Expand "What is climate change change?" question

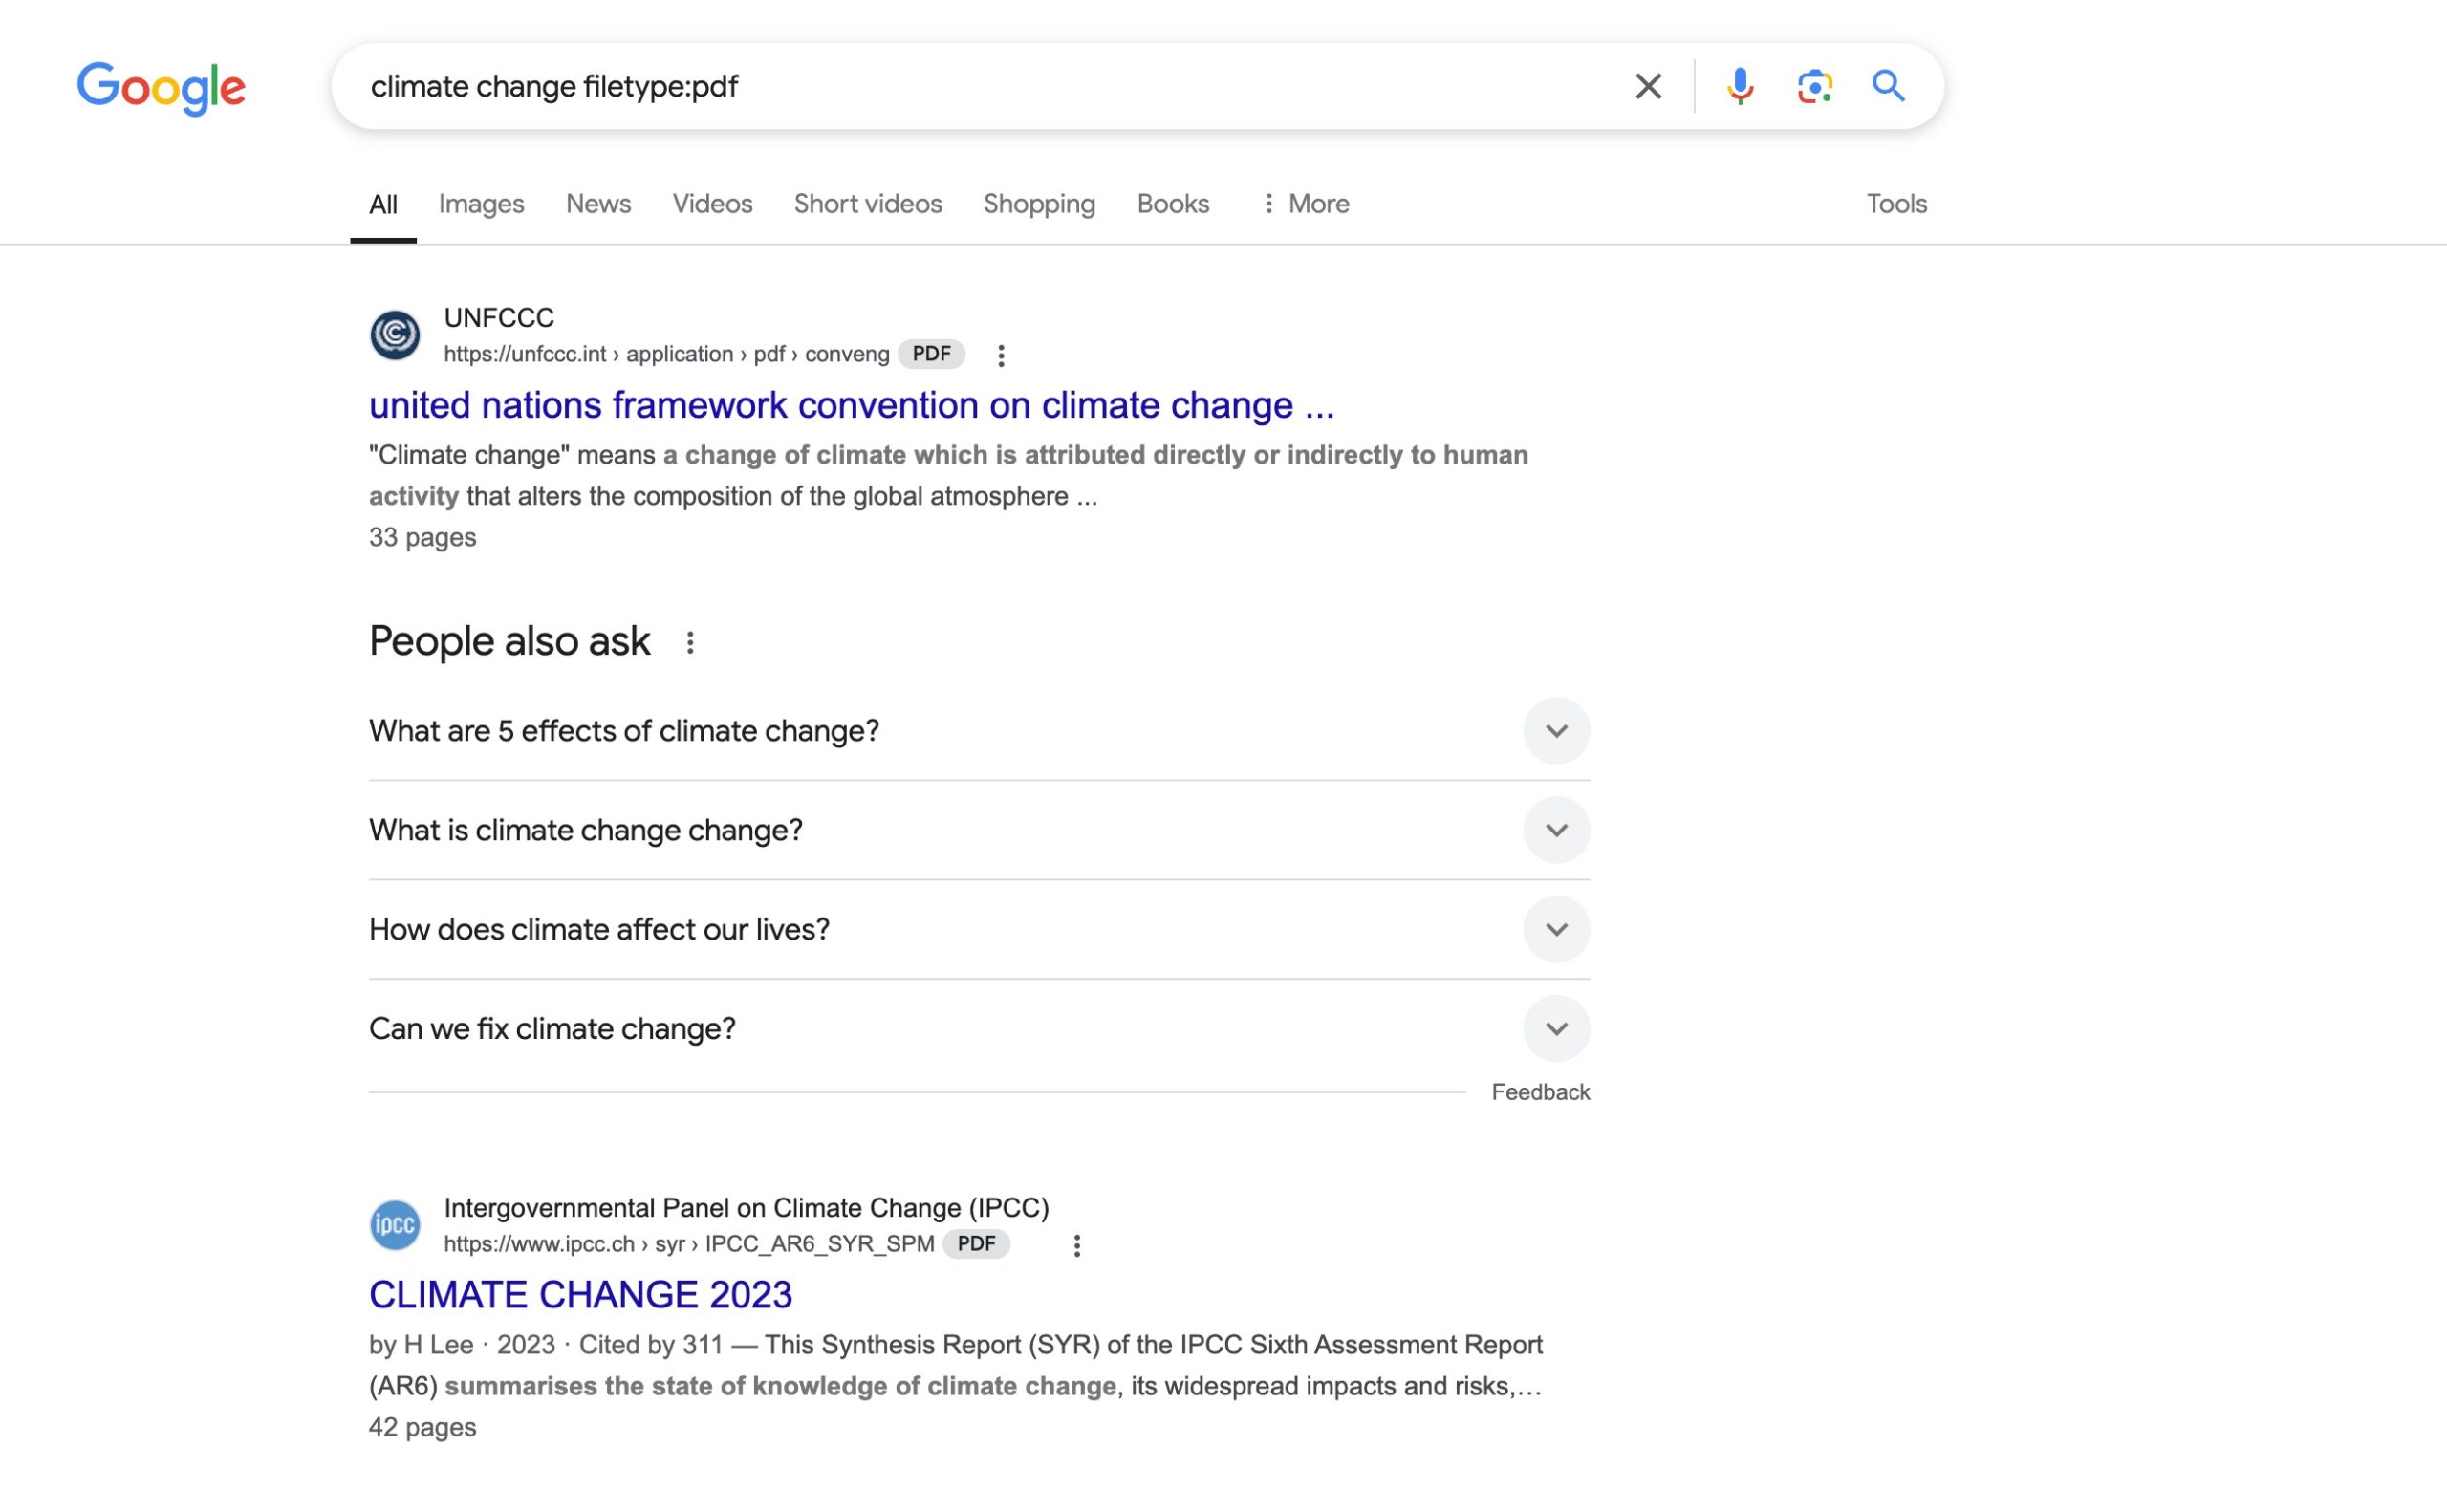pyautogui.click(x=1555, y=830)
